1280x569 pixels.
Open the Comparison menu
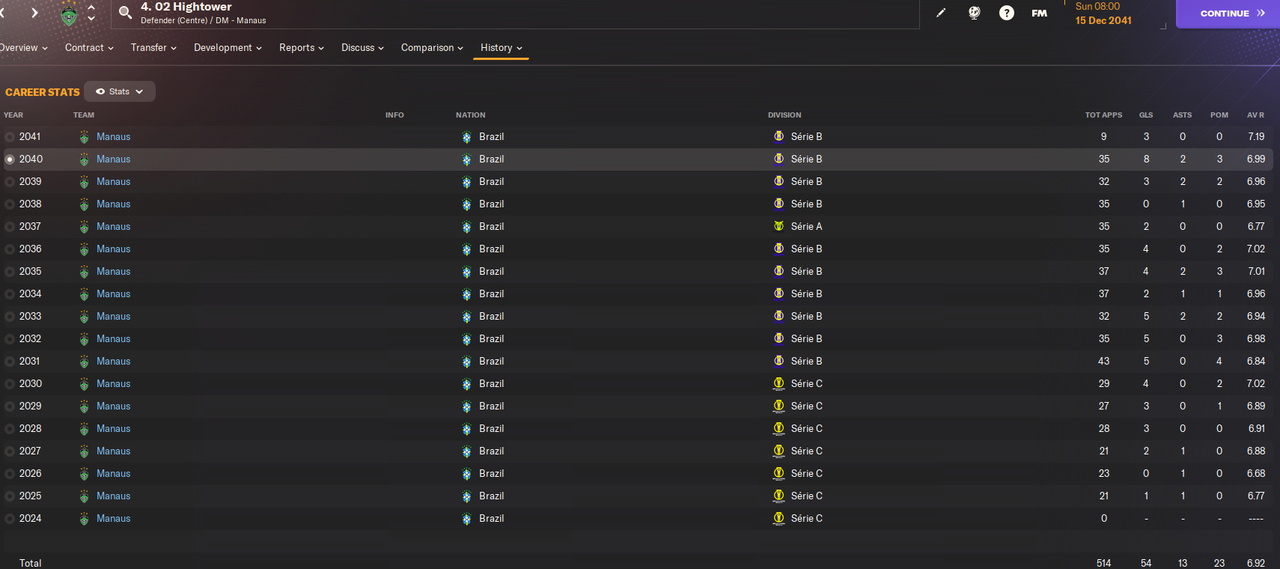[432, 47]
